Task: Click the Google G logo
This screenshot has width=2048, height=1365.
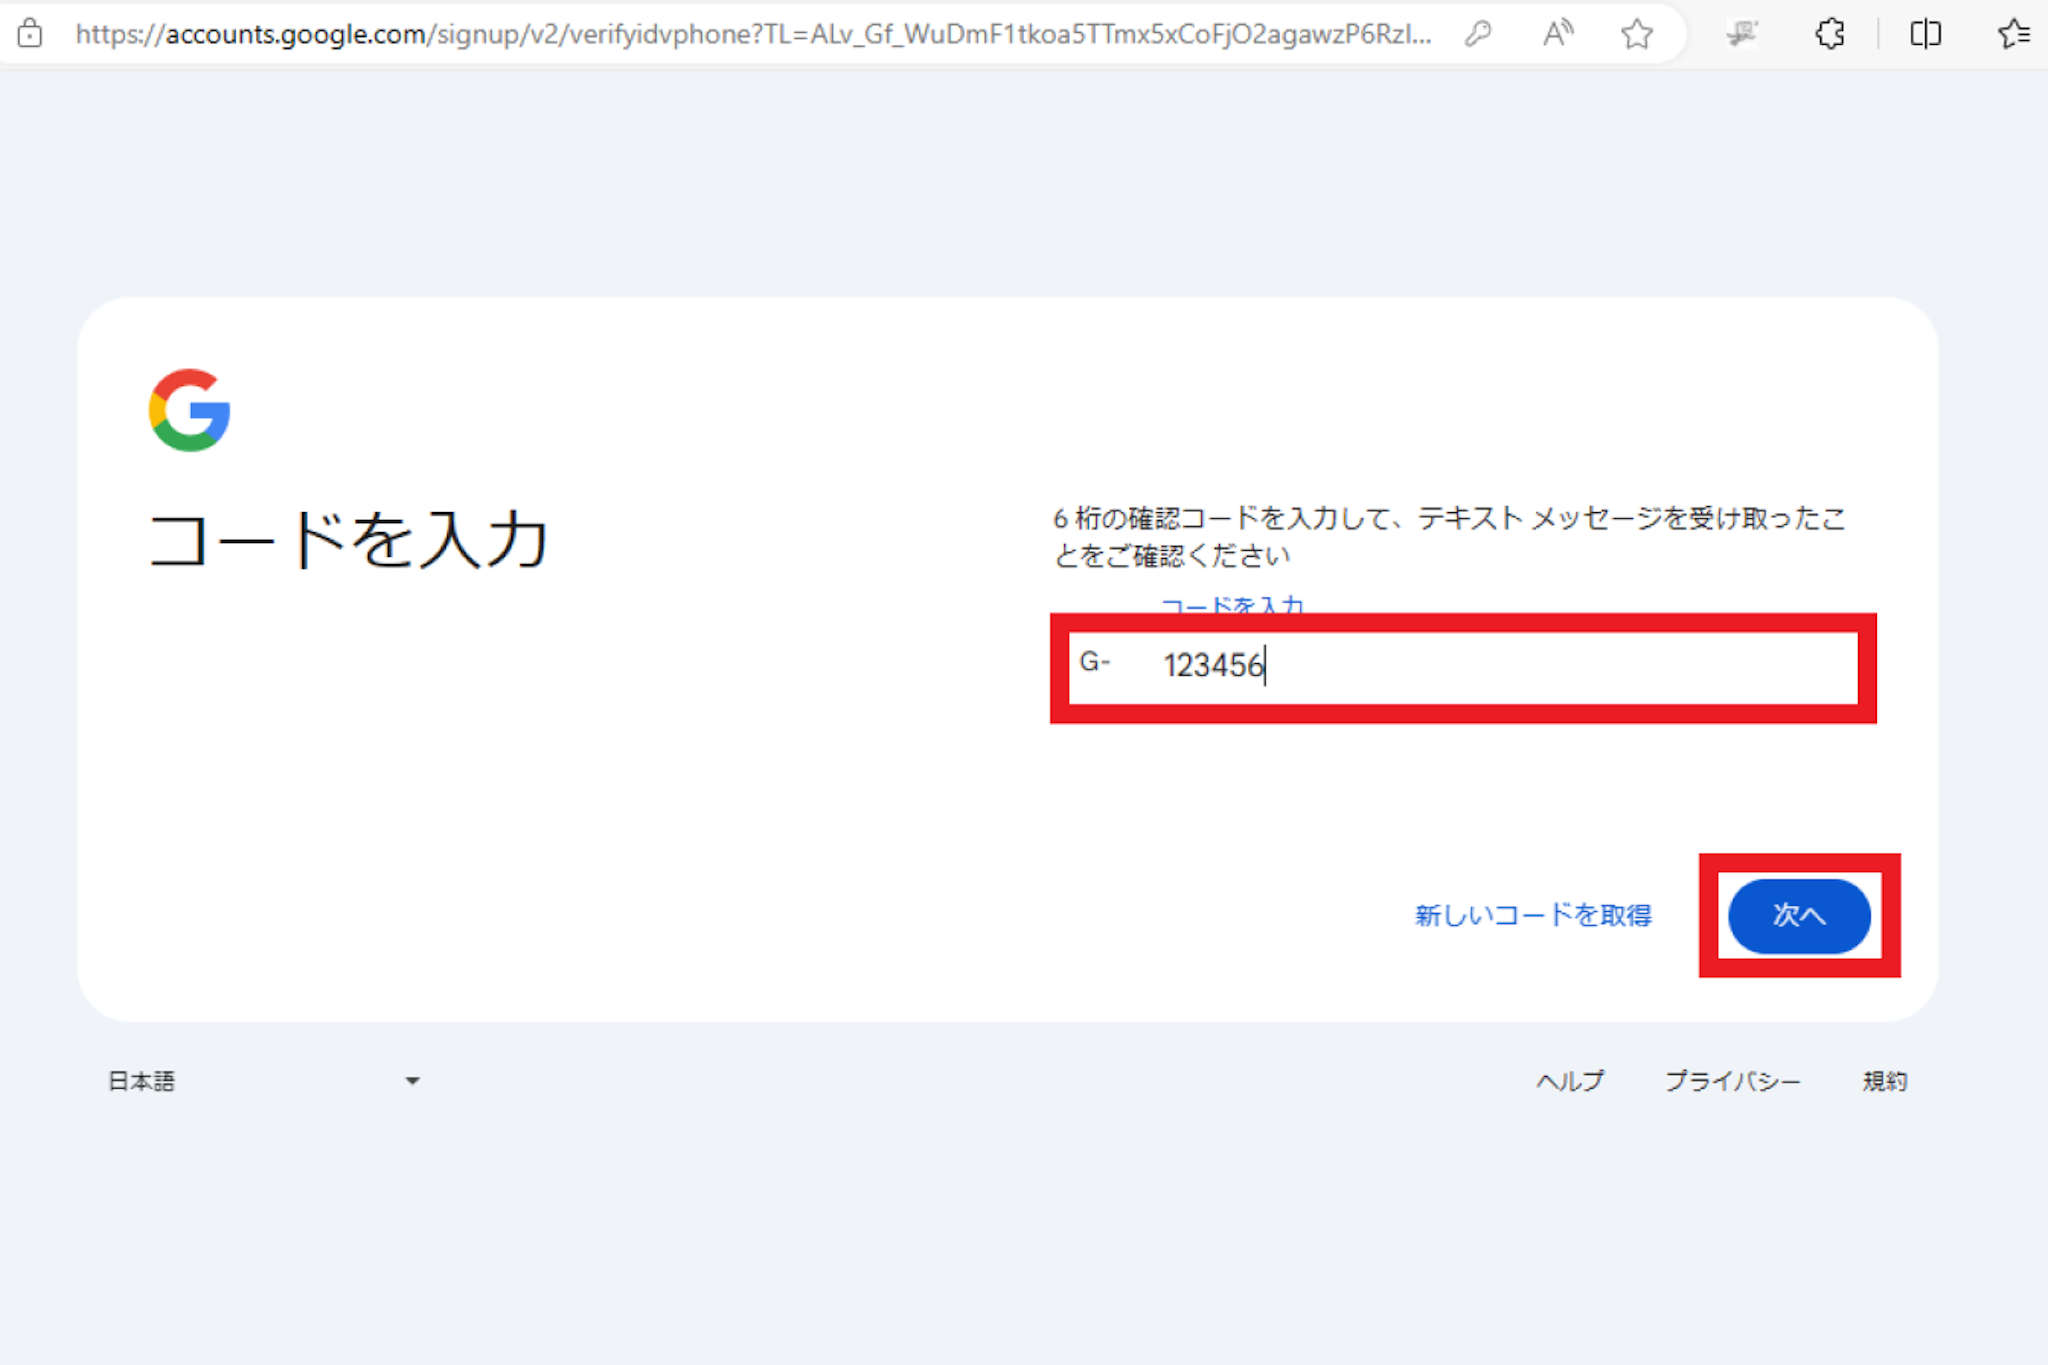Action: pyautogui.click(x=189, y=410)
